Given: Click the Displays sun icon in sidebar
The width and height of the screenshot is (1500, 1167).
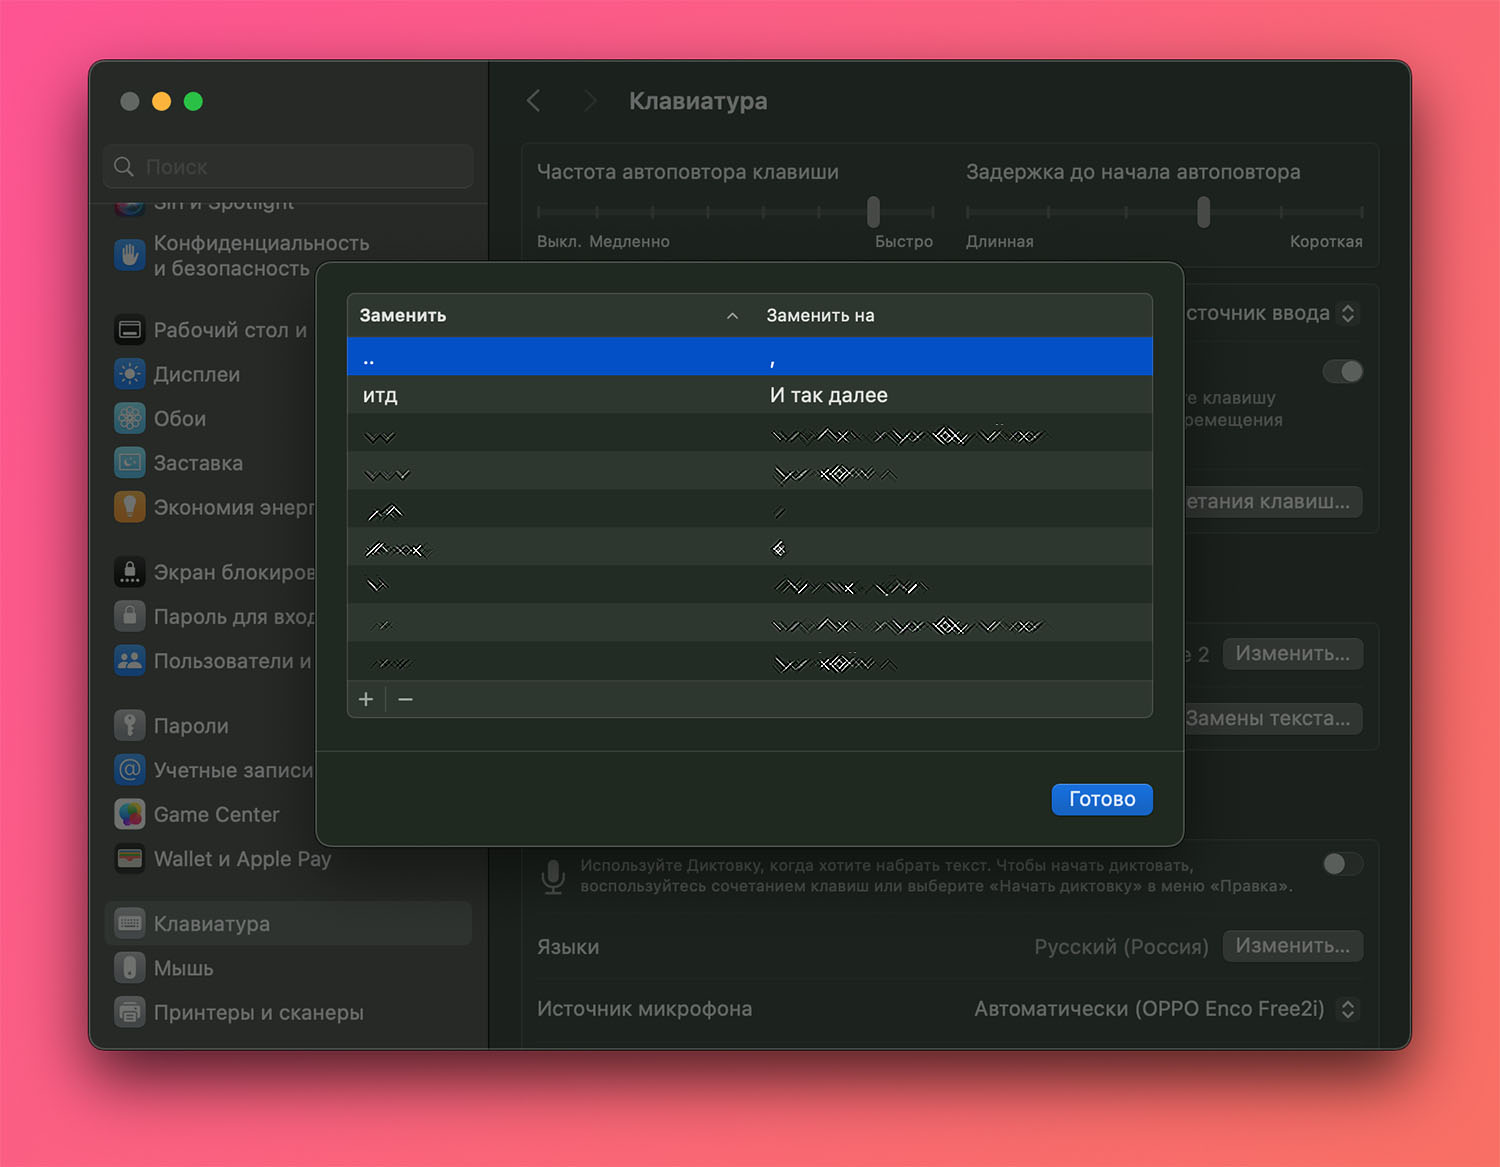Looking at the screenshot, I should (130, 374).
